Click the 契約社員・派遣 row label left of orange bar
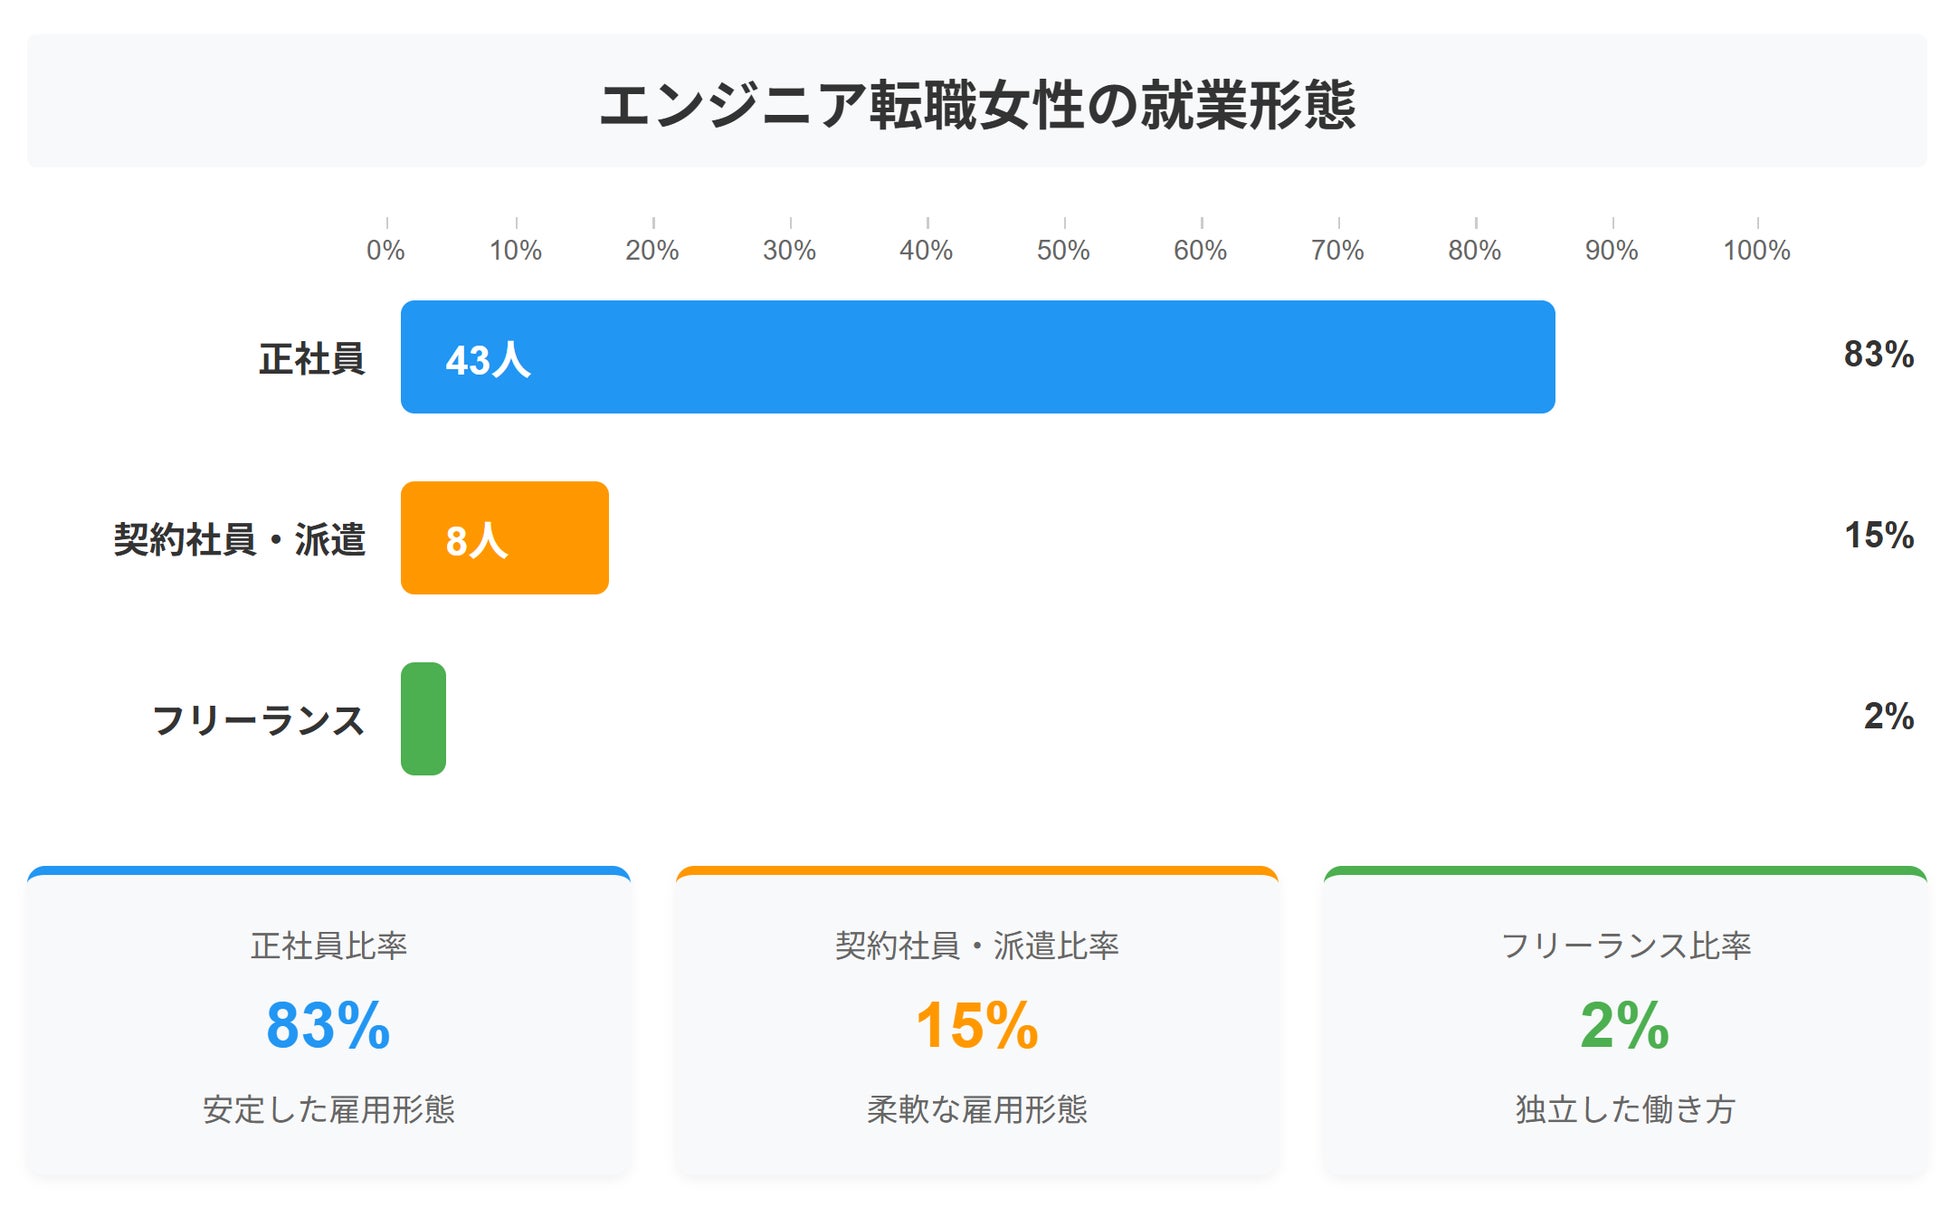Screen dimensions: 1950x1207 pyautogui.click(x=239, y=540)
